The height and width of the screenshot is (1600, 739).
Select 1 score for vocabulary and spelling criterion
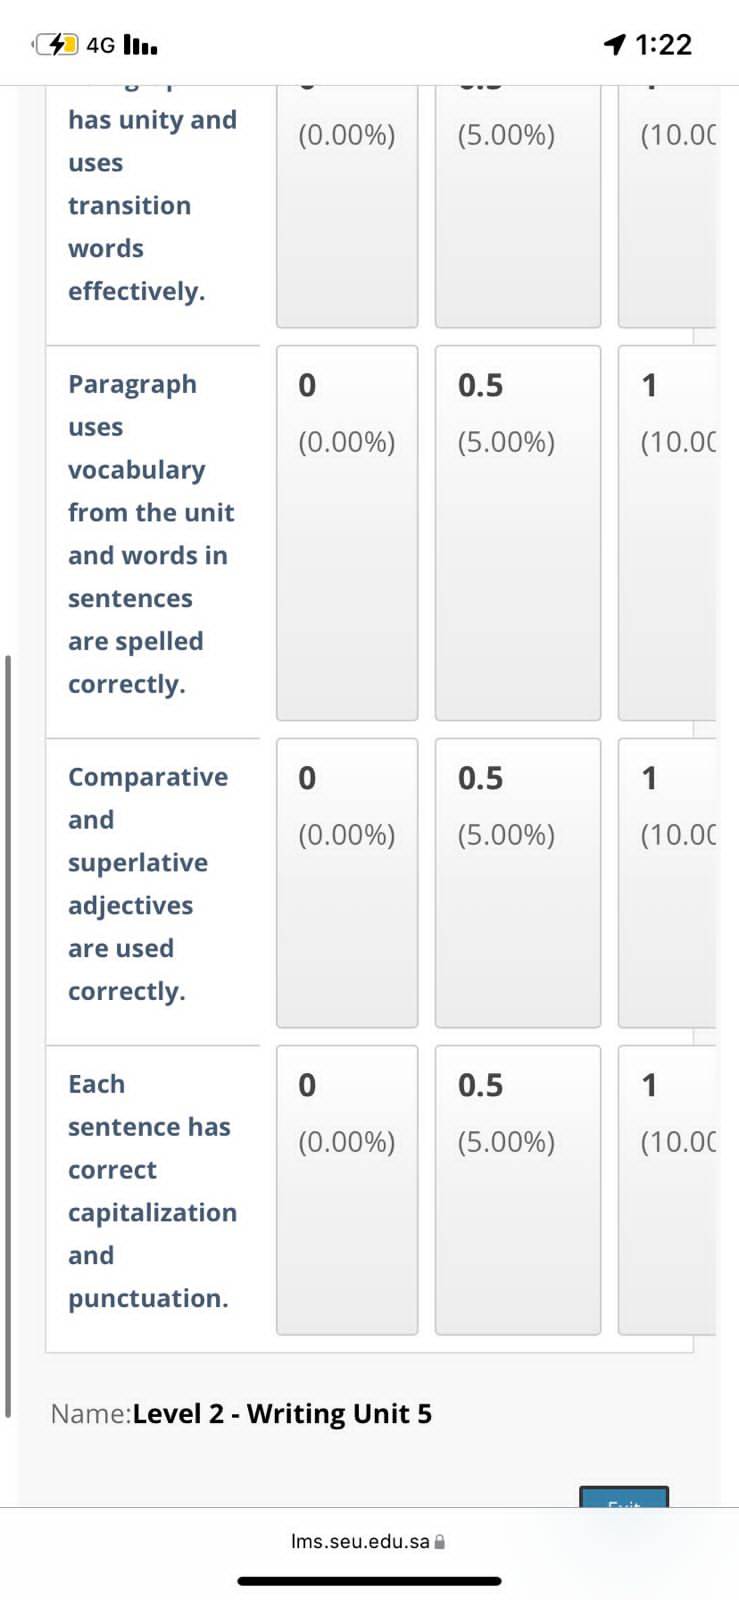click(x=667, y=532)
